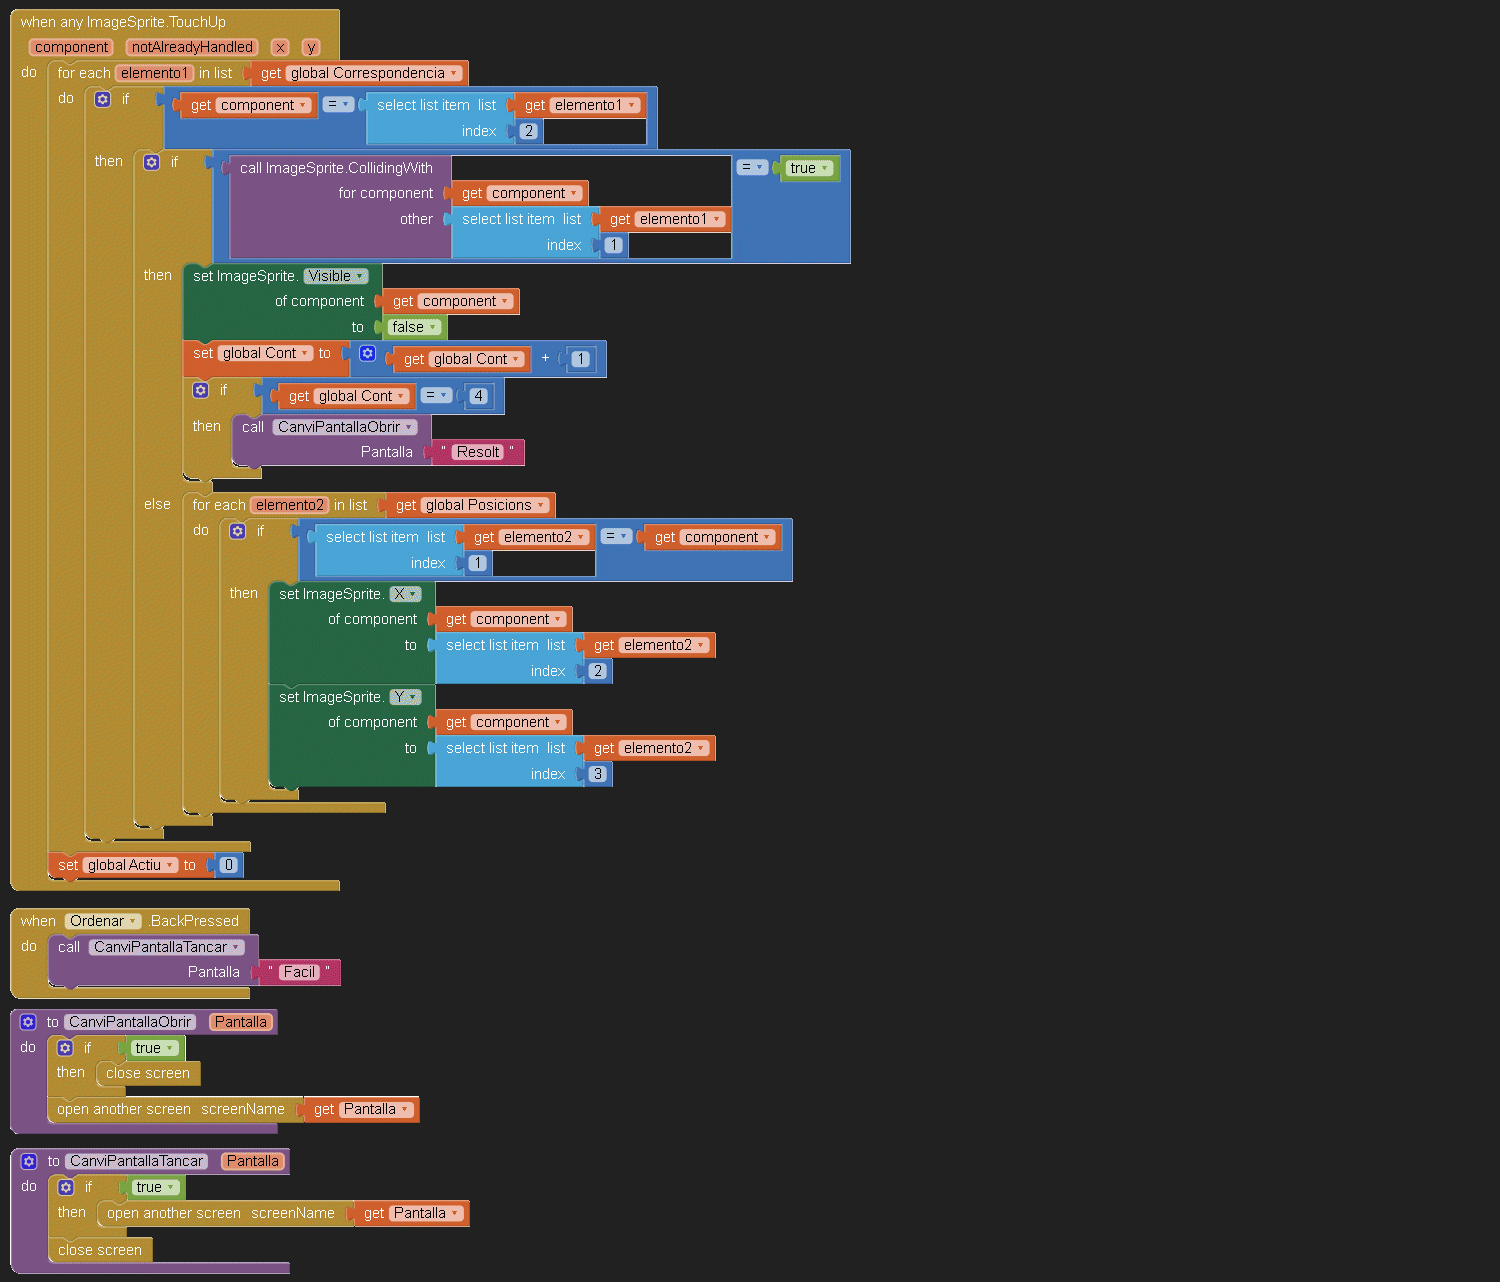The image size is (1500, 1282).
Task: Open Ordenar component dropdown in BackPressed event
Action: point(103,921)
